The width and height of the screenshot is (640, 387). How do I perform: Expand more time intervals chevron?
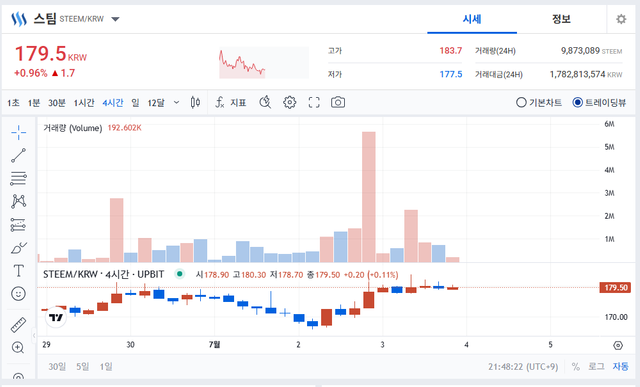[176, 102]
